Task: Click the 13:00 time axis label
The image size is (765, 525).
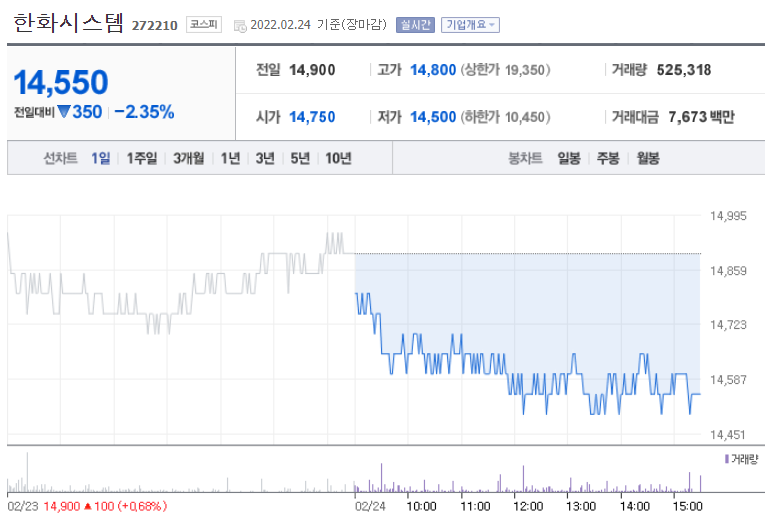Action: click(x=581, y=506)
